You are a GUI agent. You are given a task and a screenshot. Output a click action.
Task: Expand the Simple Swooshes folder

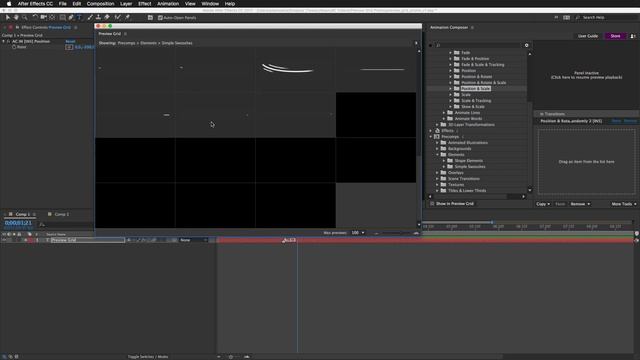pyautogui.click(x=444, y=167)
